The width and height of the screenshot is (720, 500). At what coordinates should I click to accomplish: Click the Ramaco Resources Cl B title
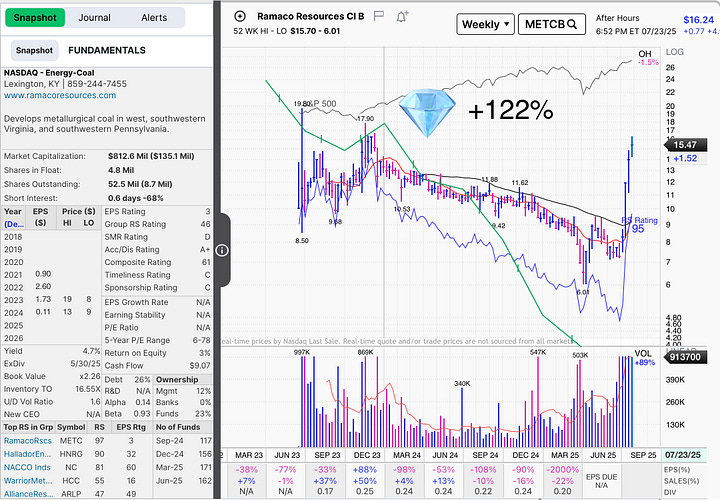tap(310, 17)
